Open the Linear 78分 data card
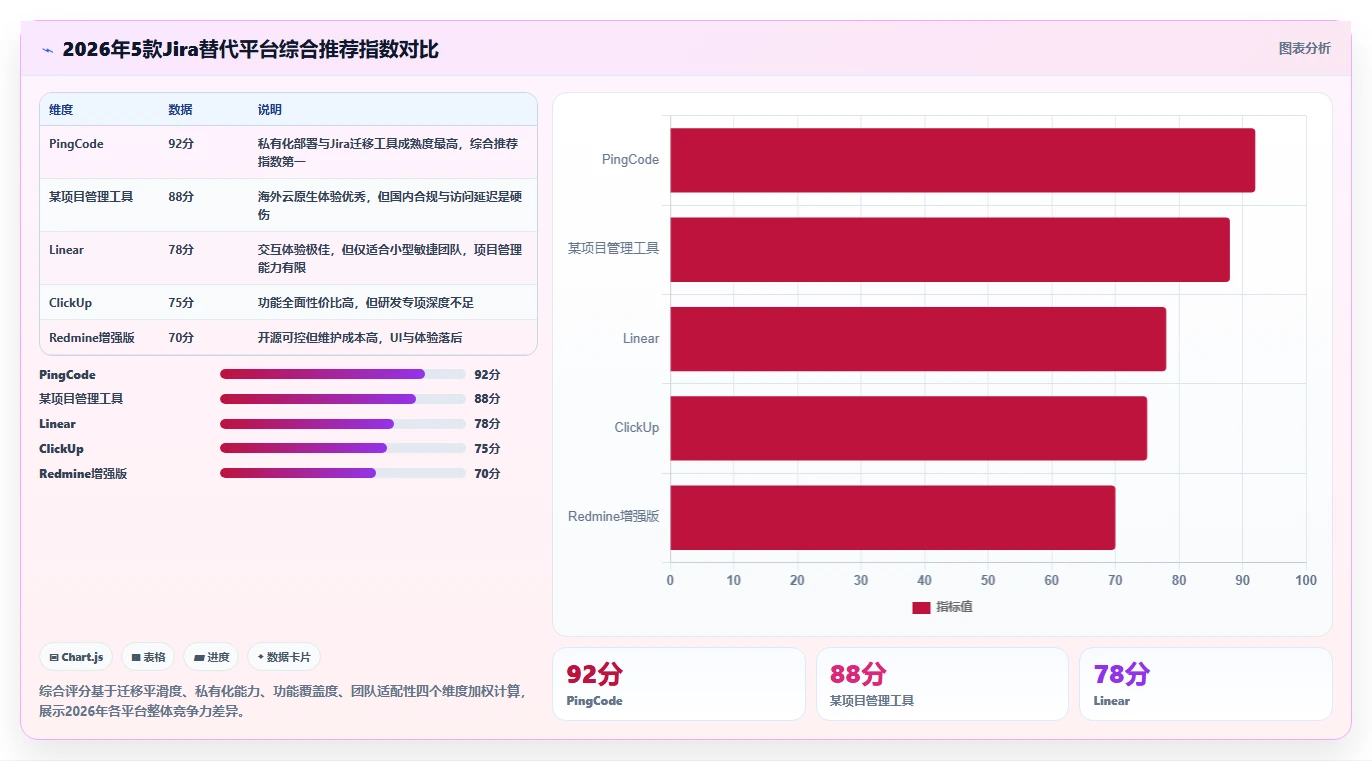Image resolution: width=1372 pixels, height=761 pixels. click(x=1206, y=684)
